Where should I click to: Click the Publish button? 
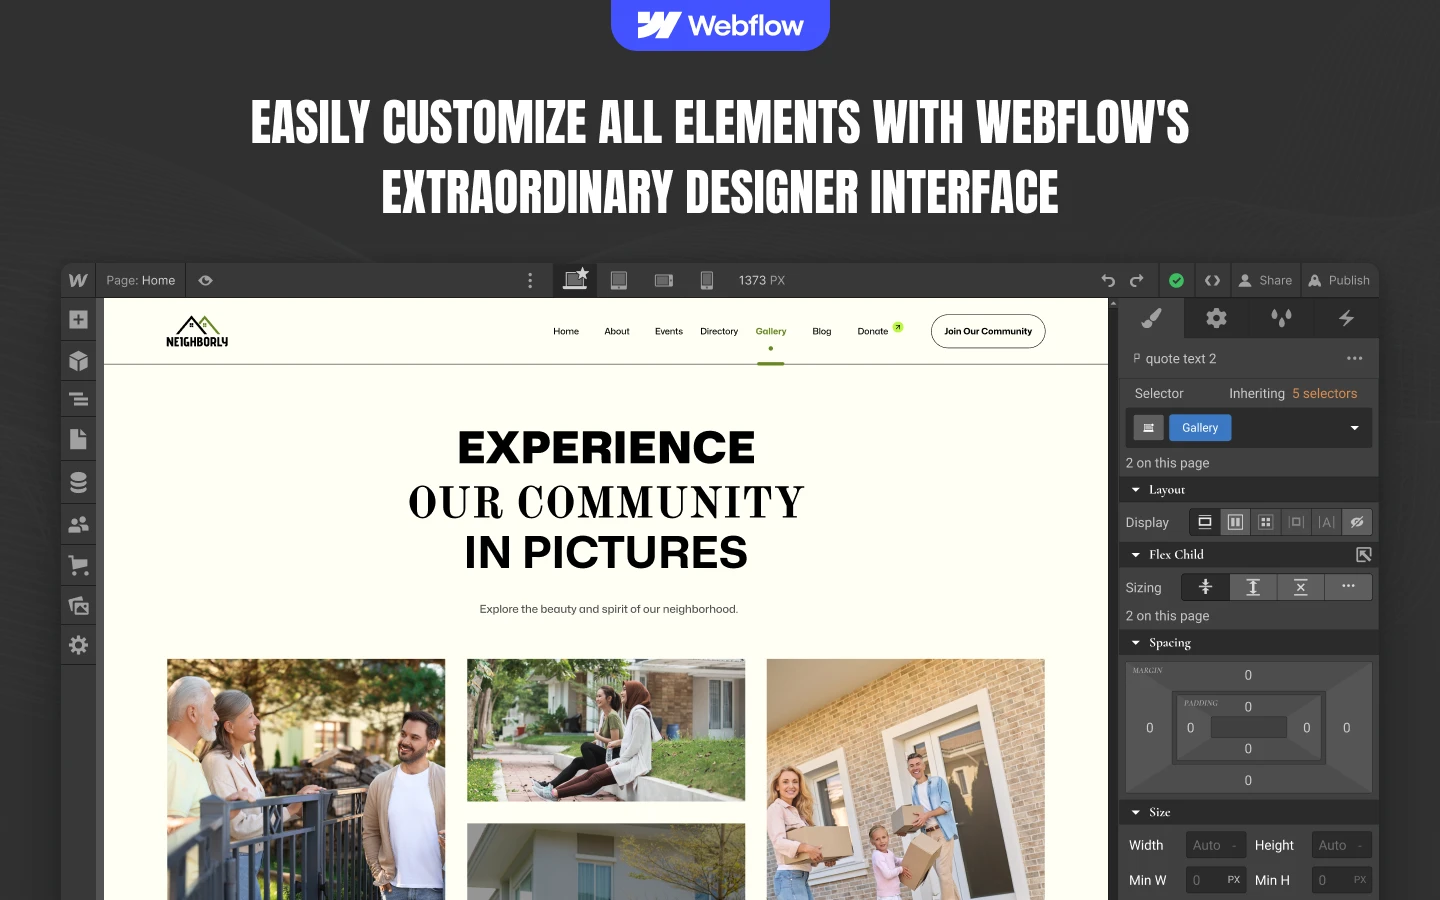[1339, 281]
